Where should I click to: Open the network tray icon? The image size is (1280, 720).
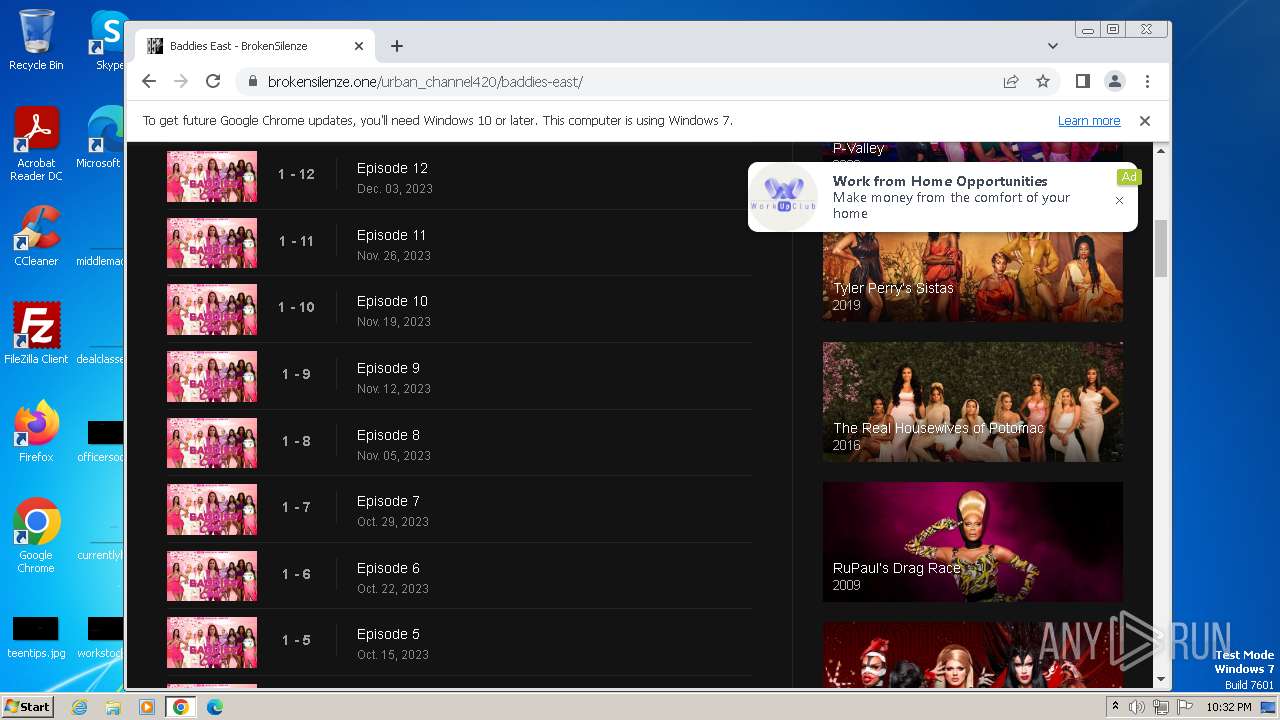click(1161, 707)
